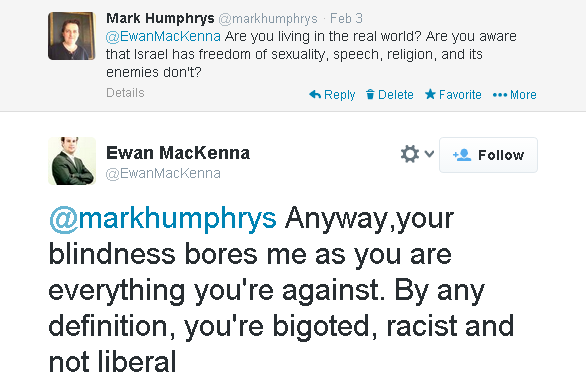586x387 pixels.
Task: Click the large @markhumphrys mention
Action: click(163, 219)
